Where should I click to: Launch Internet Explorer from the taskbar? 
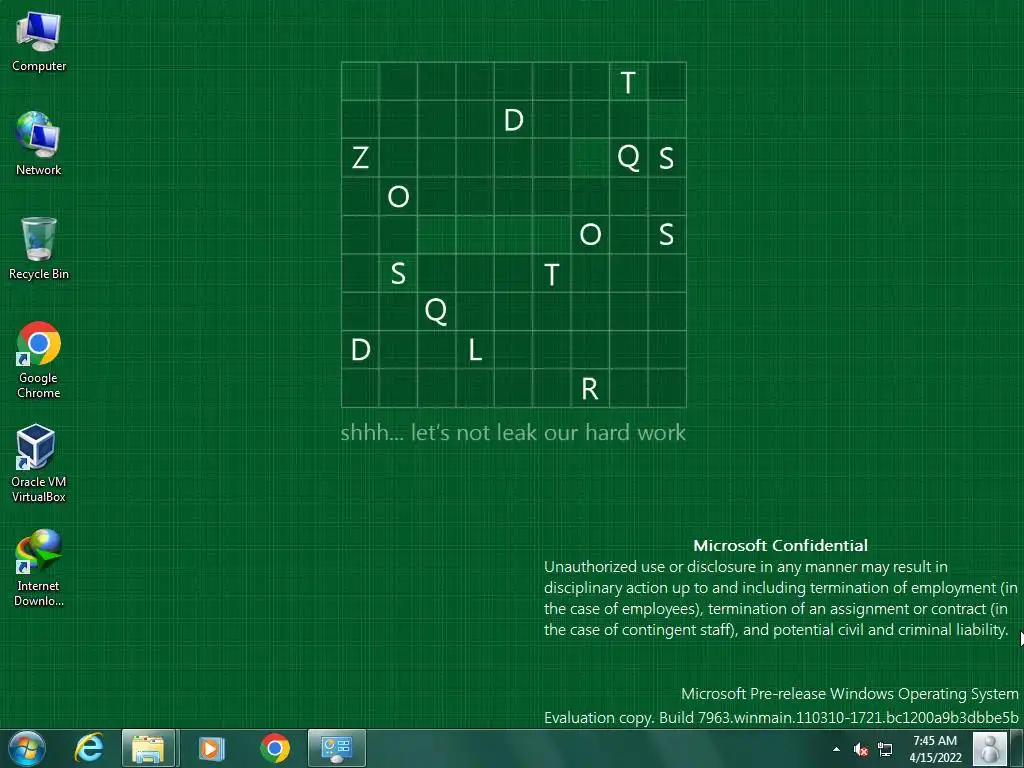(x=89, y=748)
